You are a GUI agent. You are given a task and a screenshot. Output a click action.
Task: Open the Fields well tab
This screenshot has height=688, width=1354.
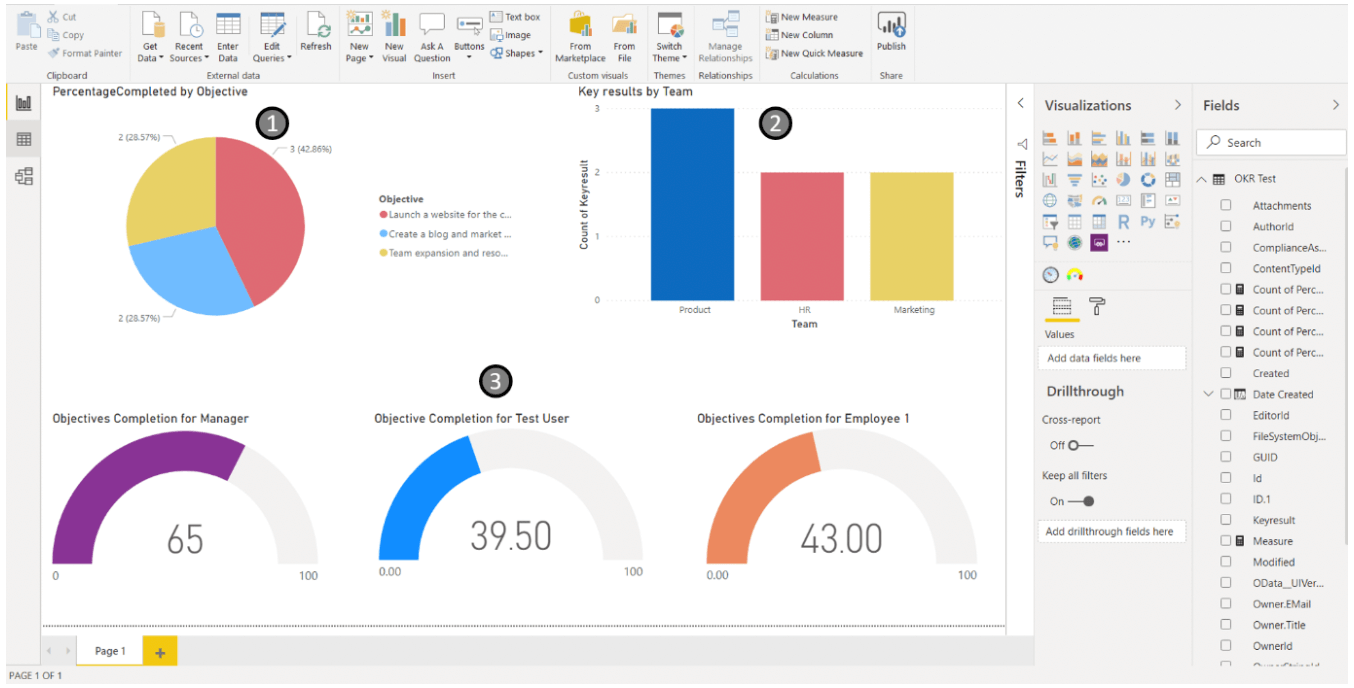tap(1062, 307)
